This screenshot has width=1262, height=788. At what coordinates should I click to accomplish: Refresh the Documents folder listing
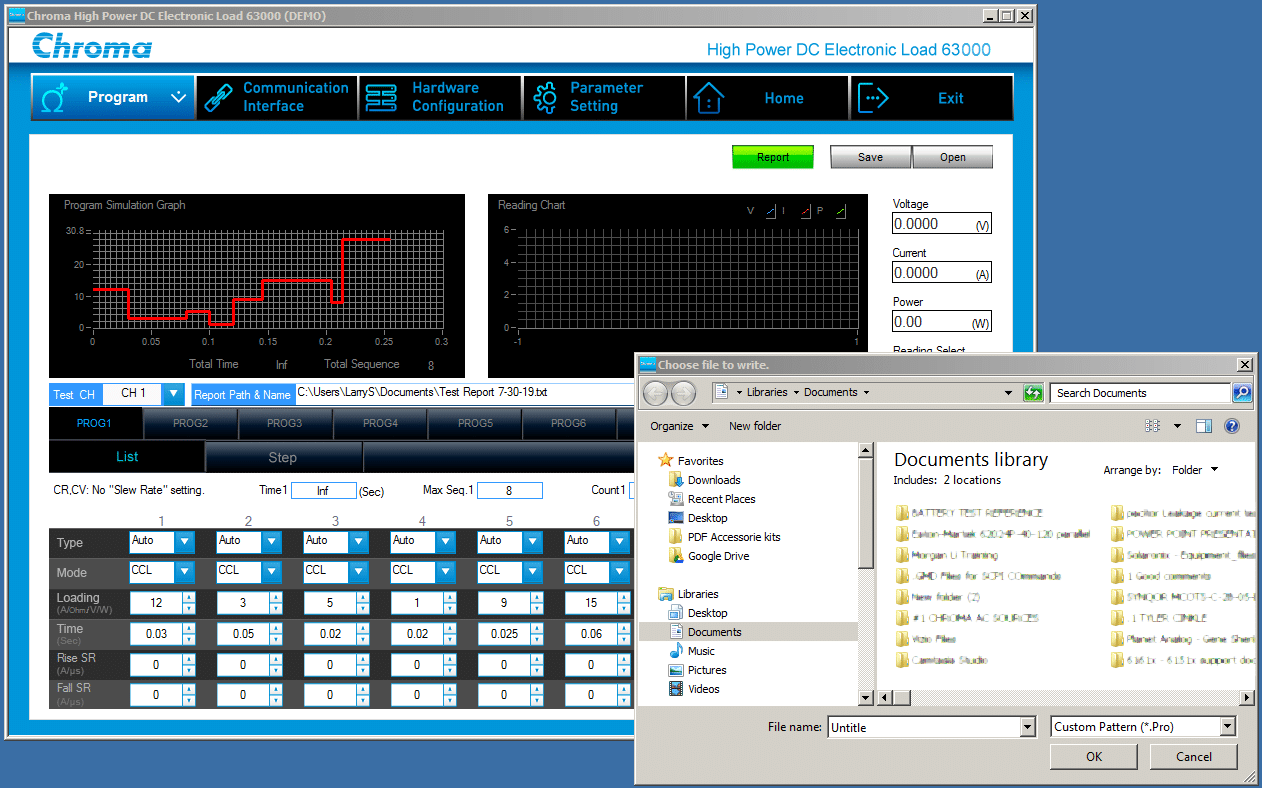pyautogui.click(x=1033, y=393)
